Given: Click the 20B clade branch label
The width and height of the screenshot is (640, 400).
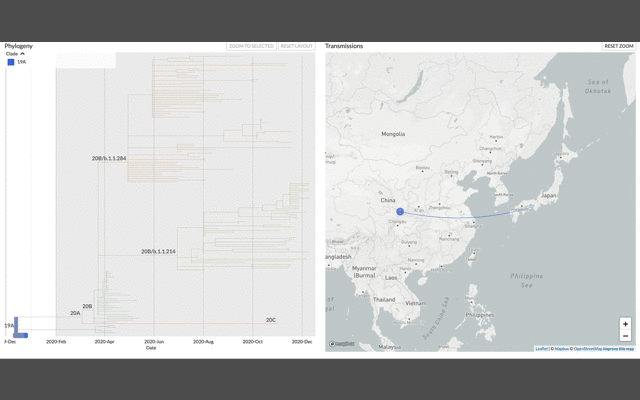Looking at the screenshot, I should (87, 306).
